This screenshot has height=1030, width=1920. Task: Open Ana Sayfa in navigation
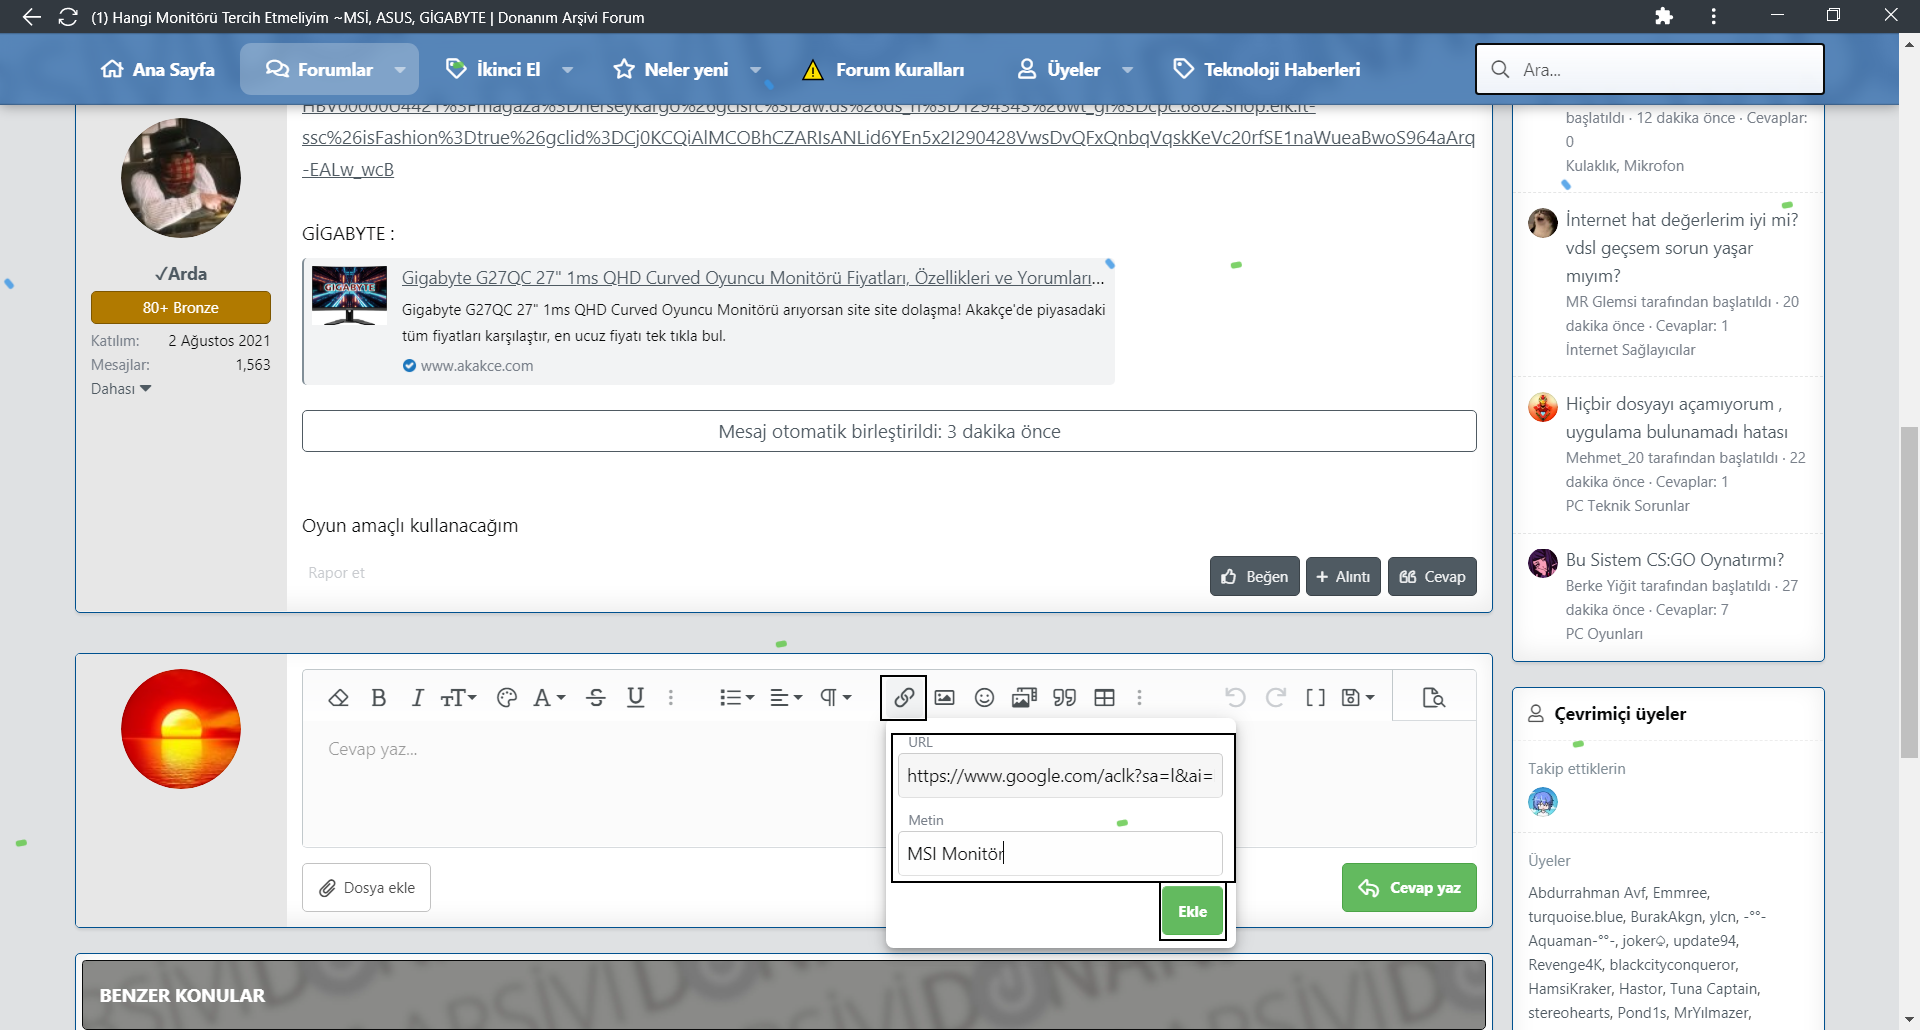[x=158, y=70]
